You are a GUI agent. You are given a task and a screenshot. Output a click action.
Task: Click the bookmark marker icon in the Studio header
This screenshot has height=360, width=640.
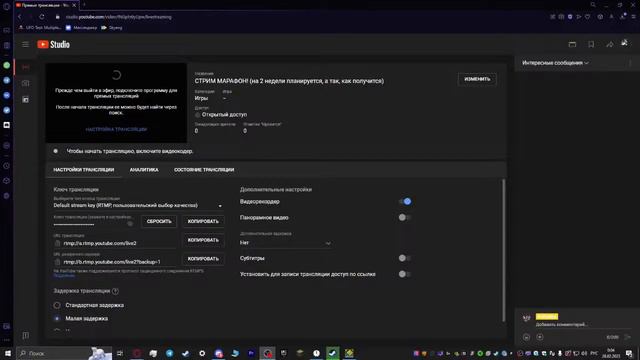click(x=591, y=44)
